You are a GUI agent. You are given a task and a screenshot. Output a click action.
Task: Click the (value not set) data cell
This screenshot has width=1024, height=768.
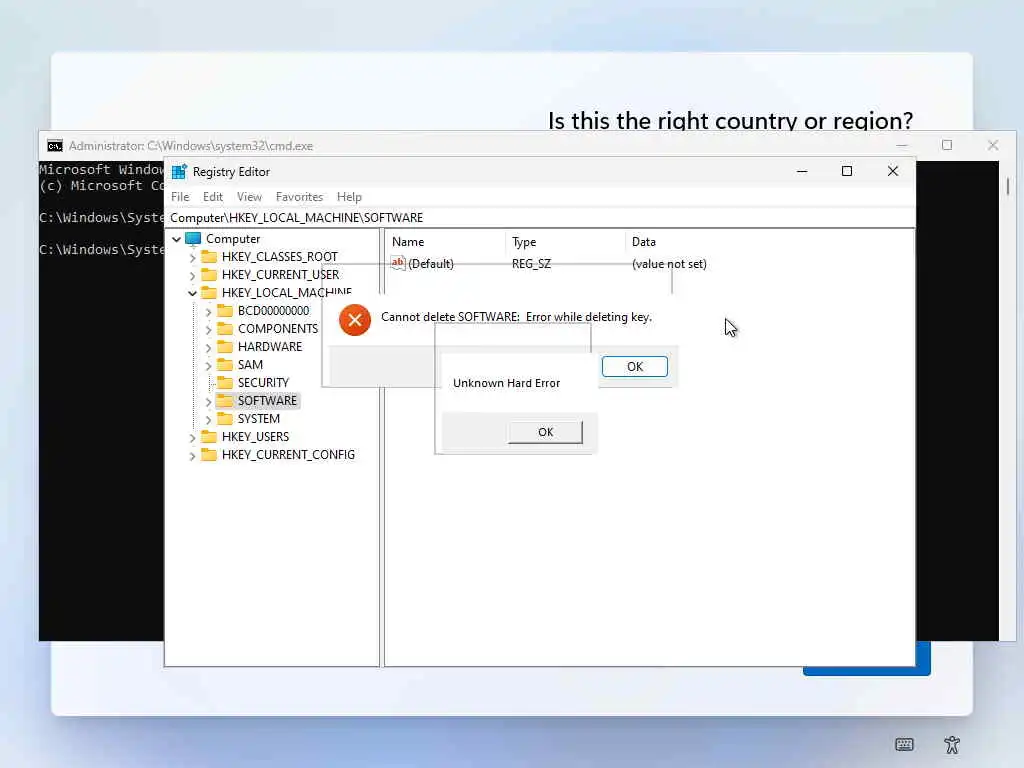669,264
